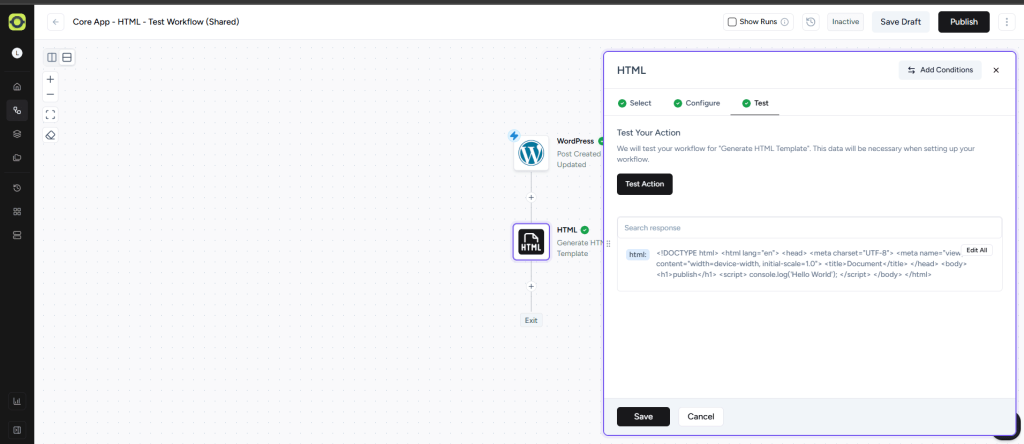The image size is (1024, 444).
Task: Fit the workflow to screen with the fullscreen icon
Action: [x=51, y=114]
